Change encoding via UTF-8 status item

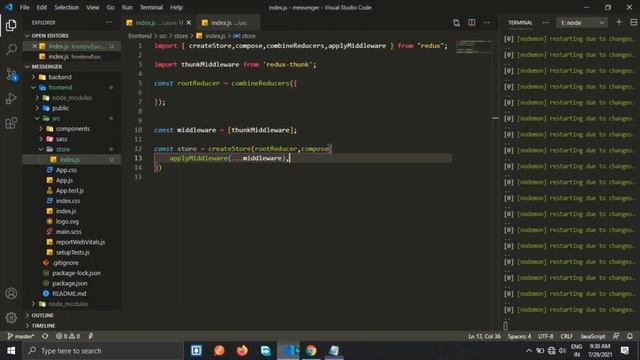pos(545,336)
